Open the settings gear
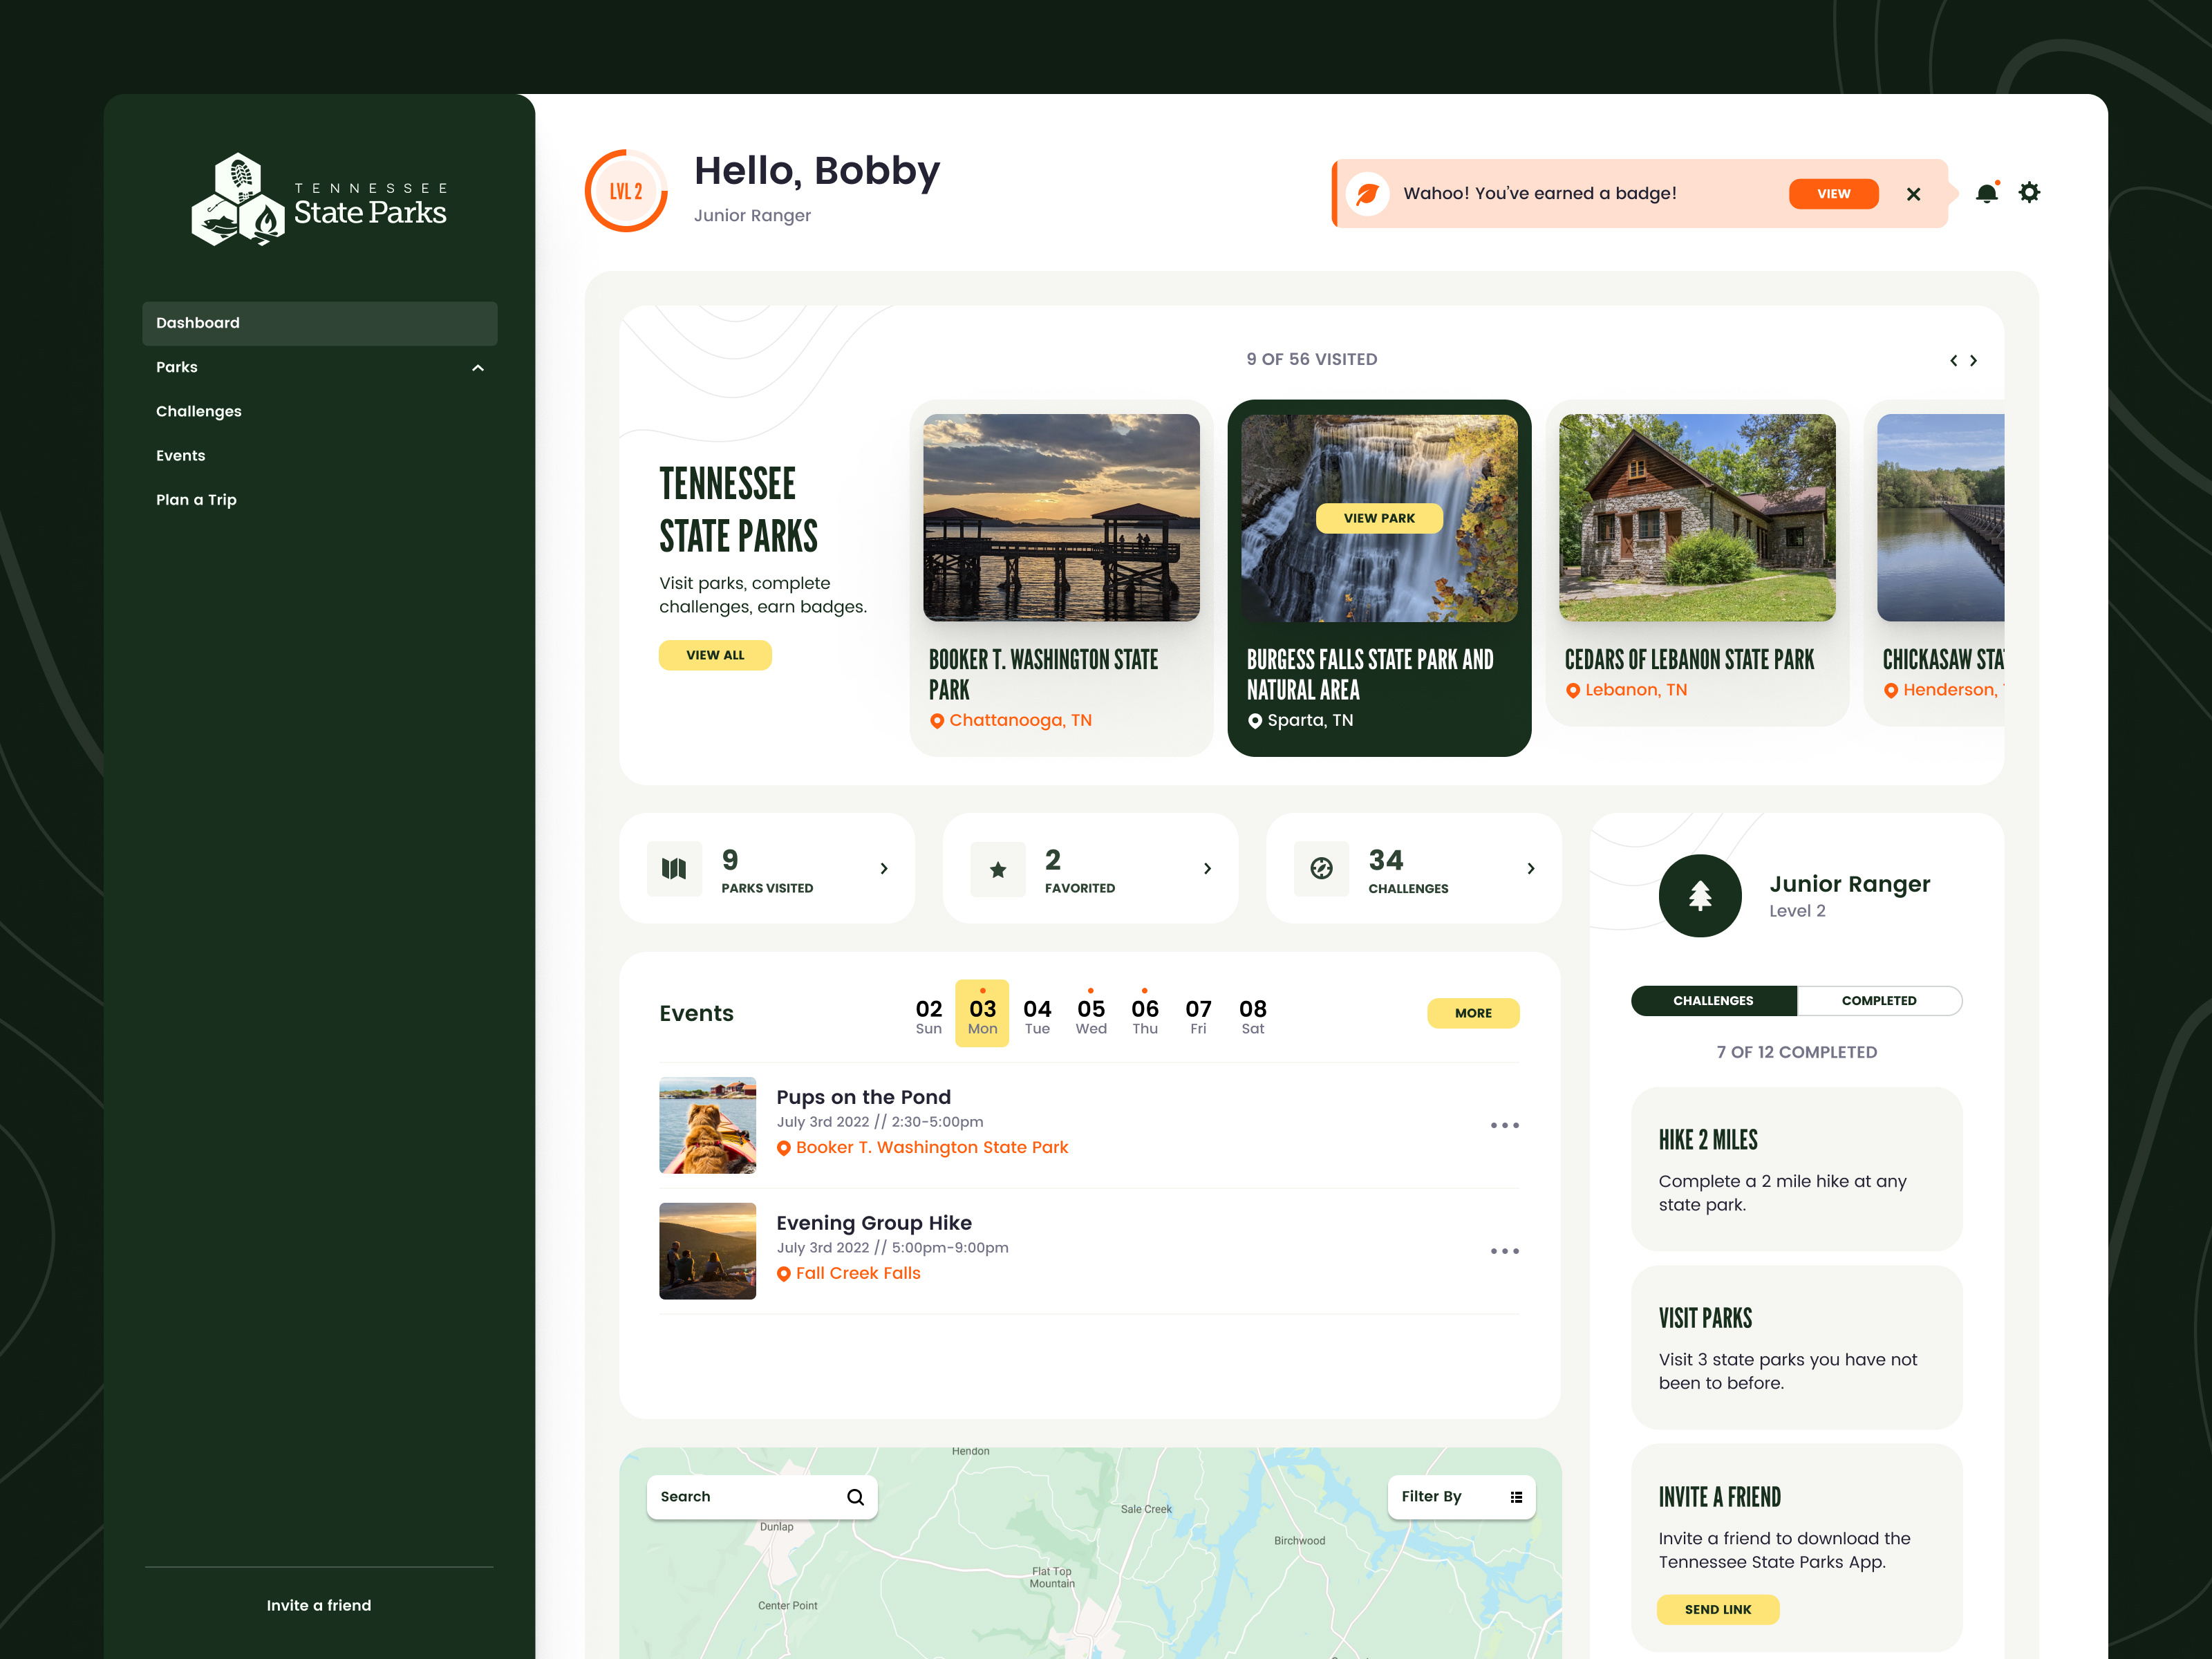The height and width of the screenshot is (1659, 2212). click(2030, 192)
